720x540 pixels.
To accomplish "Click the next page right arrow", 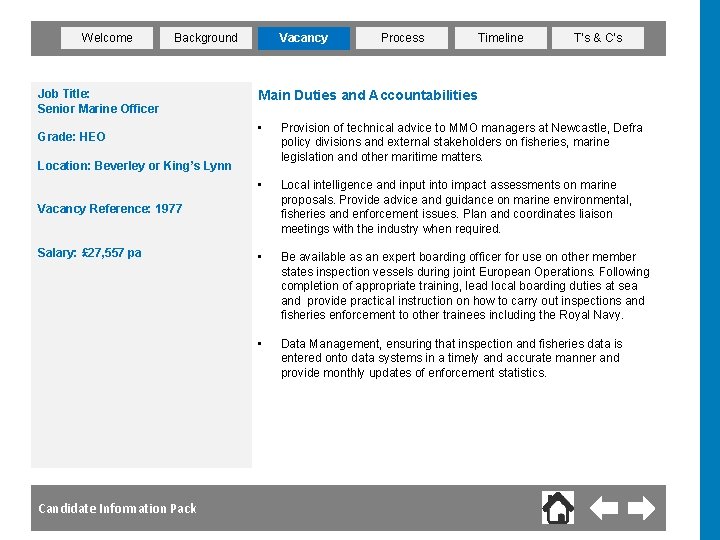I will [x=641, y=508].
